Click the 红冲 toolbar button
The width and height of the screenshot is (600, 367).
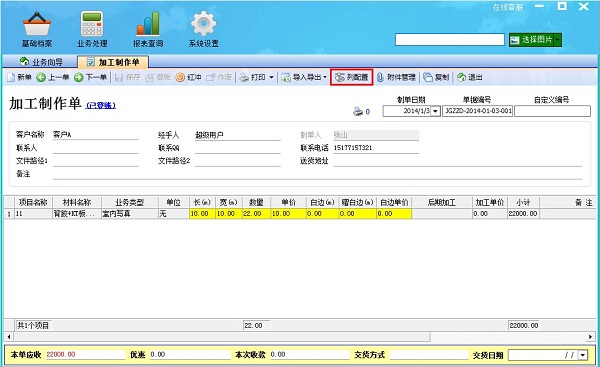[188, 77]
